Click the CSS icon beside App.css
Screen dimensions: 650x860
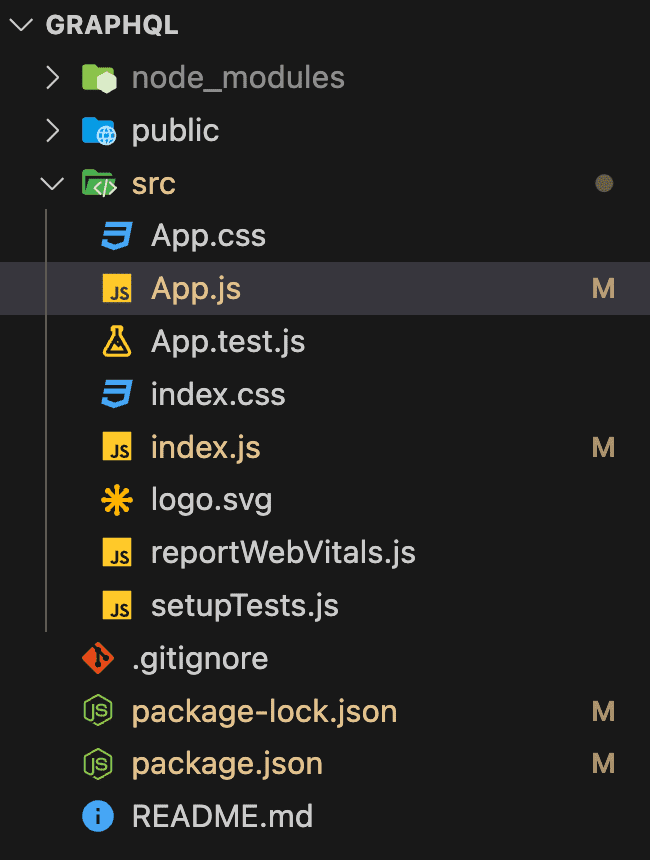click(118, 236)
